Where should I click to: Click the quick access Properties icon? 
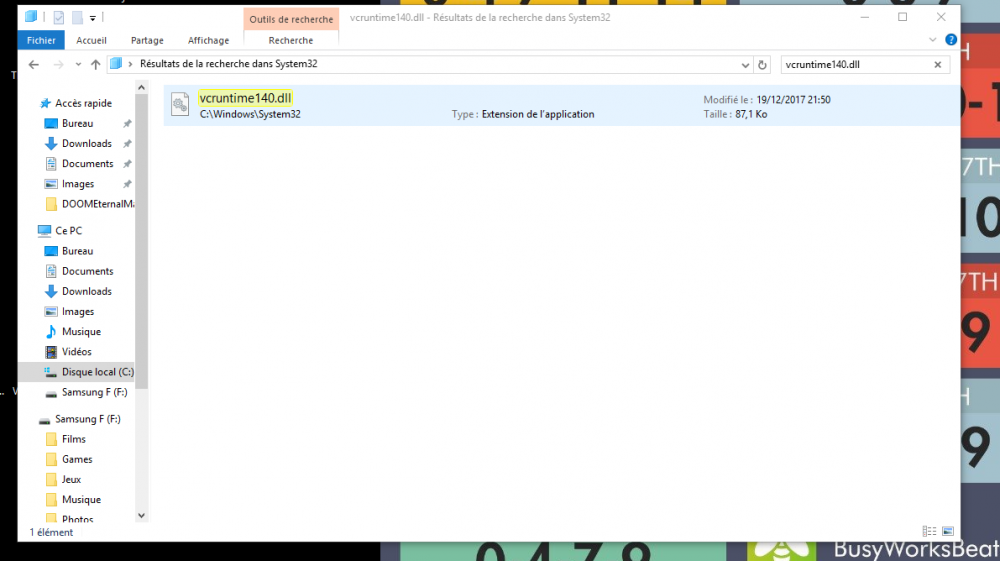pos(59,18)
